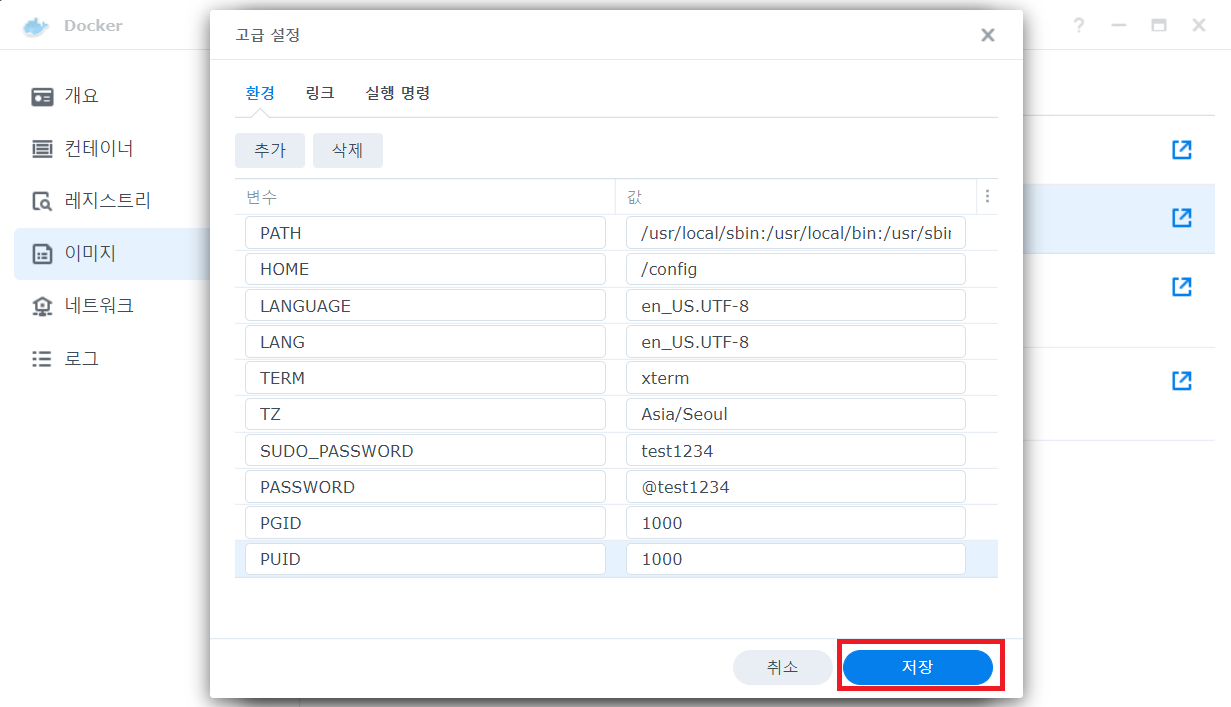Screen dimensions: 1231x707
Task: Edit the xterm value field
Action: pyautogui.click(x=796, y=378)
